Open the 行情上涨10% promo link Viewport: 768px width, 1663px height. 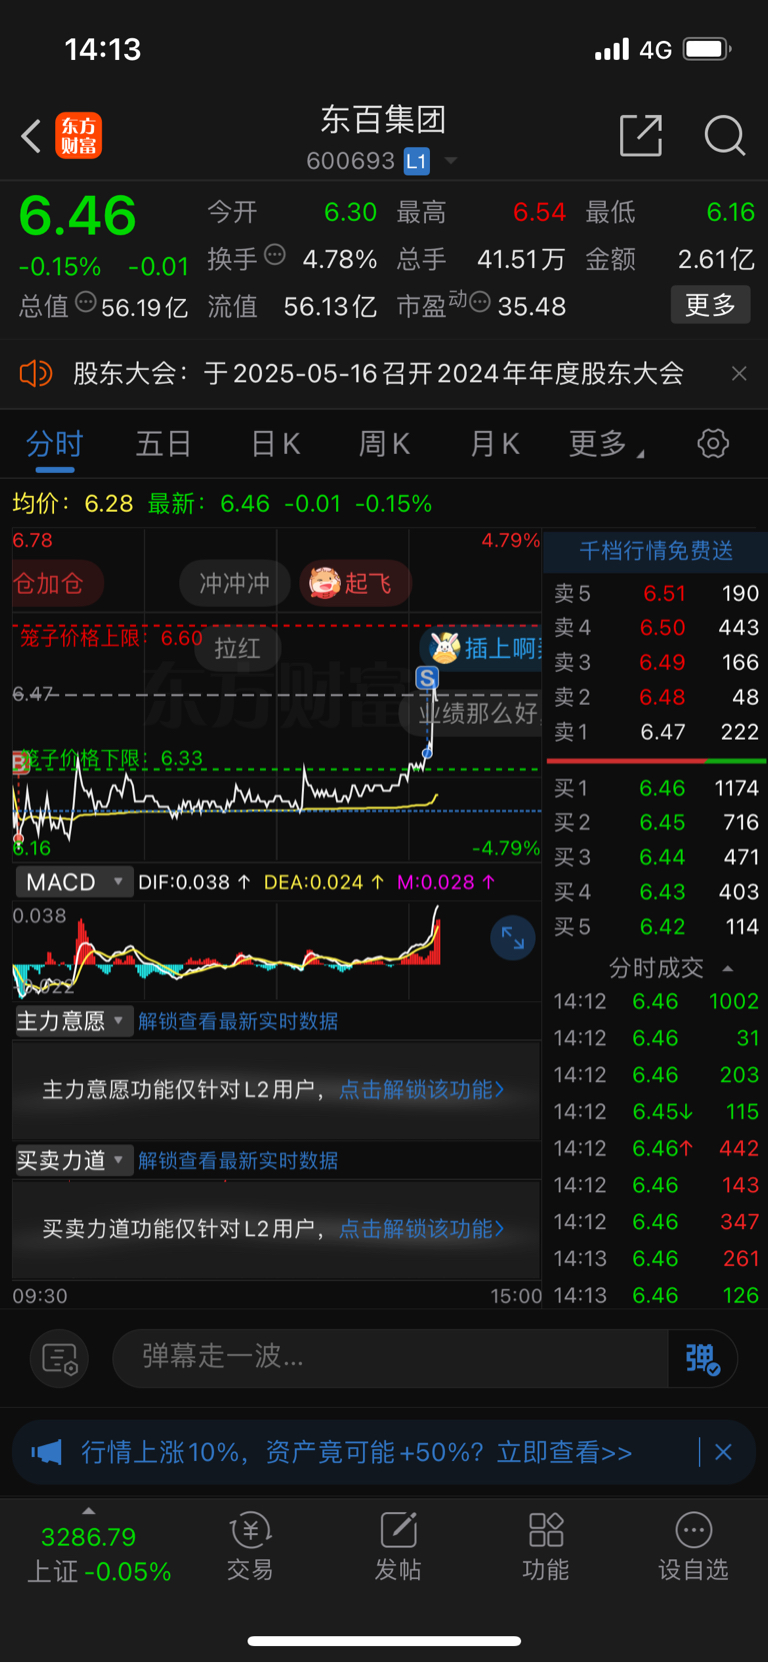tap(356, 1452)
